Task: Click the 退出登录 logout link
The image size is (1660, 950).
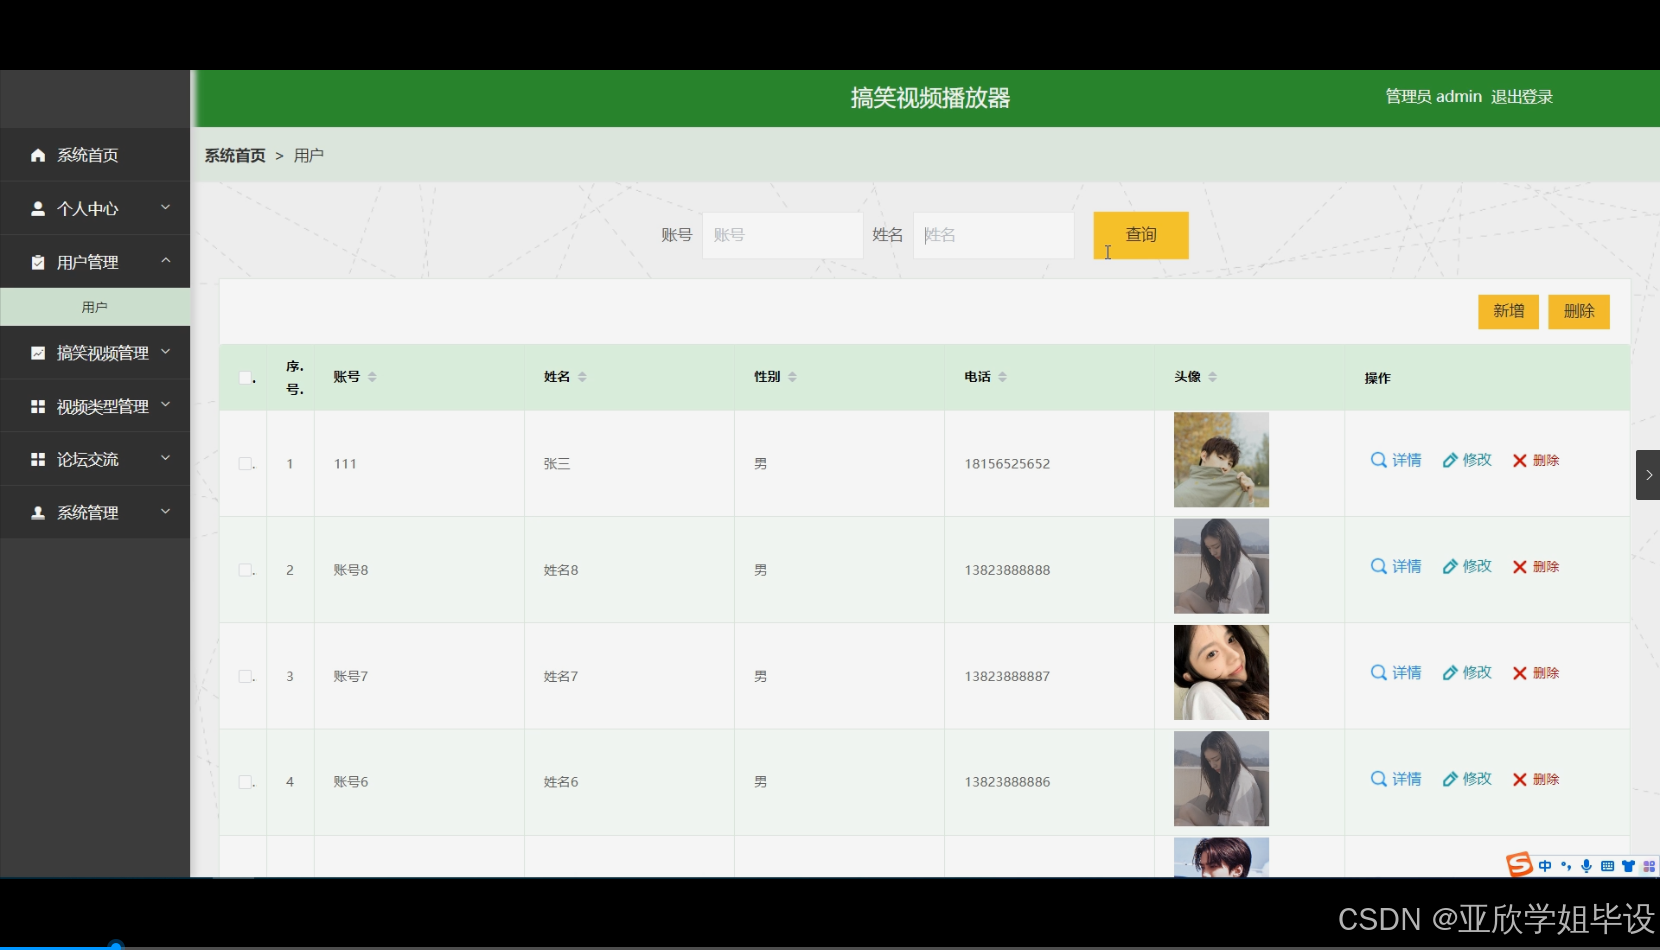Action: [x=1523, y=96]
